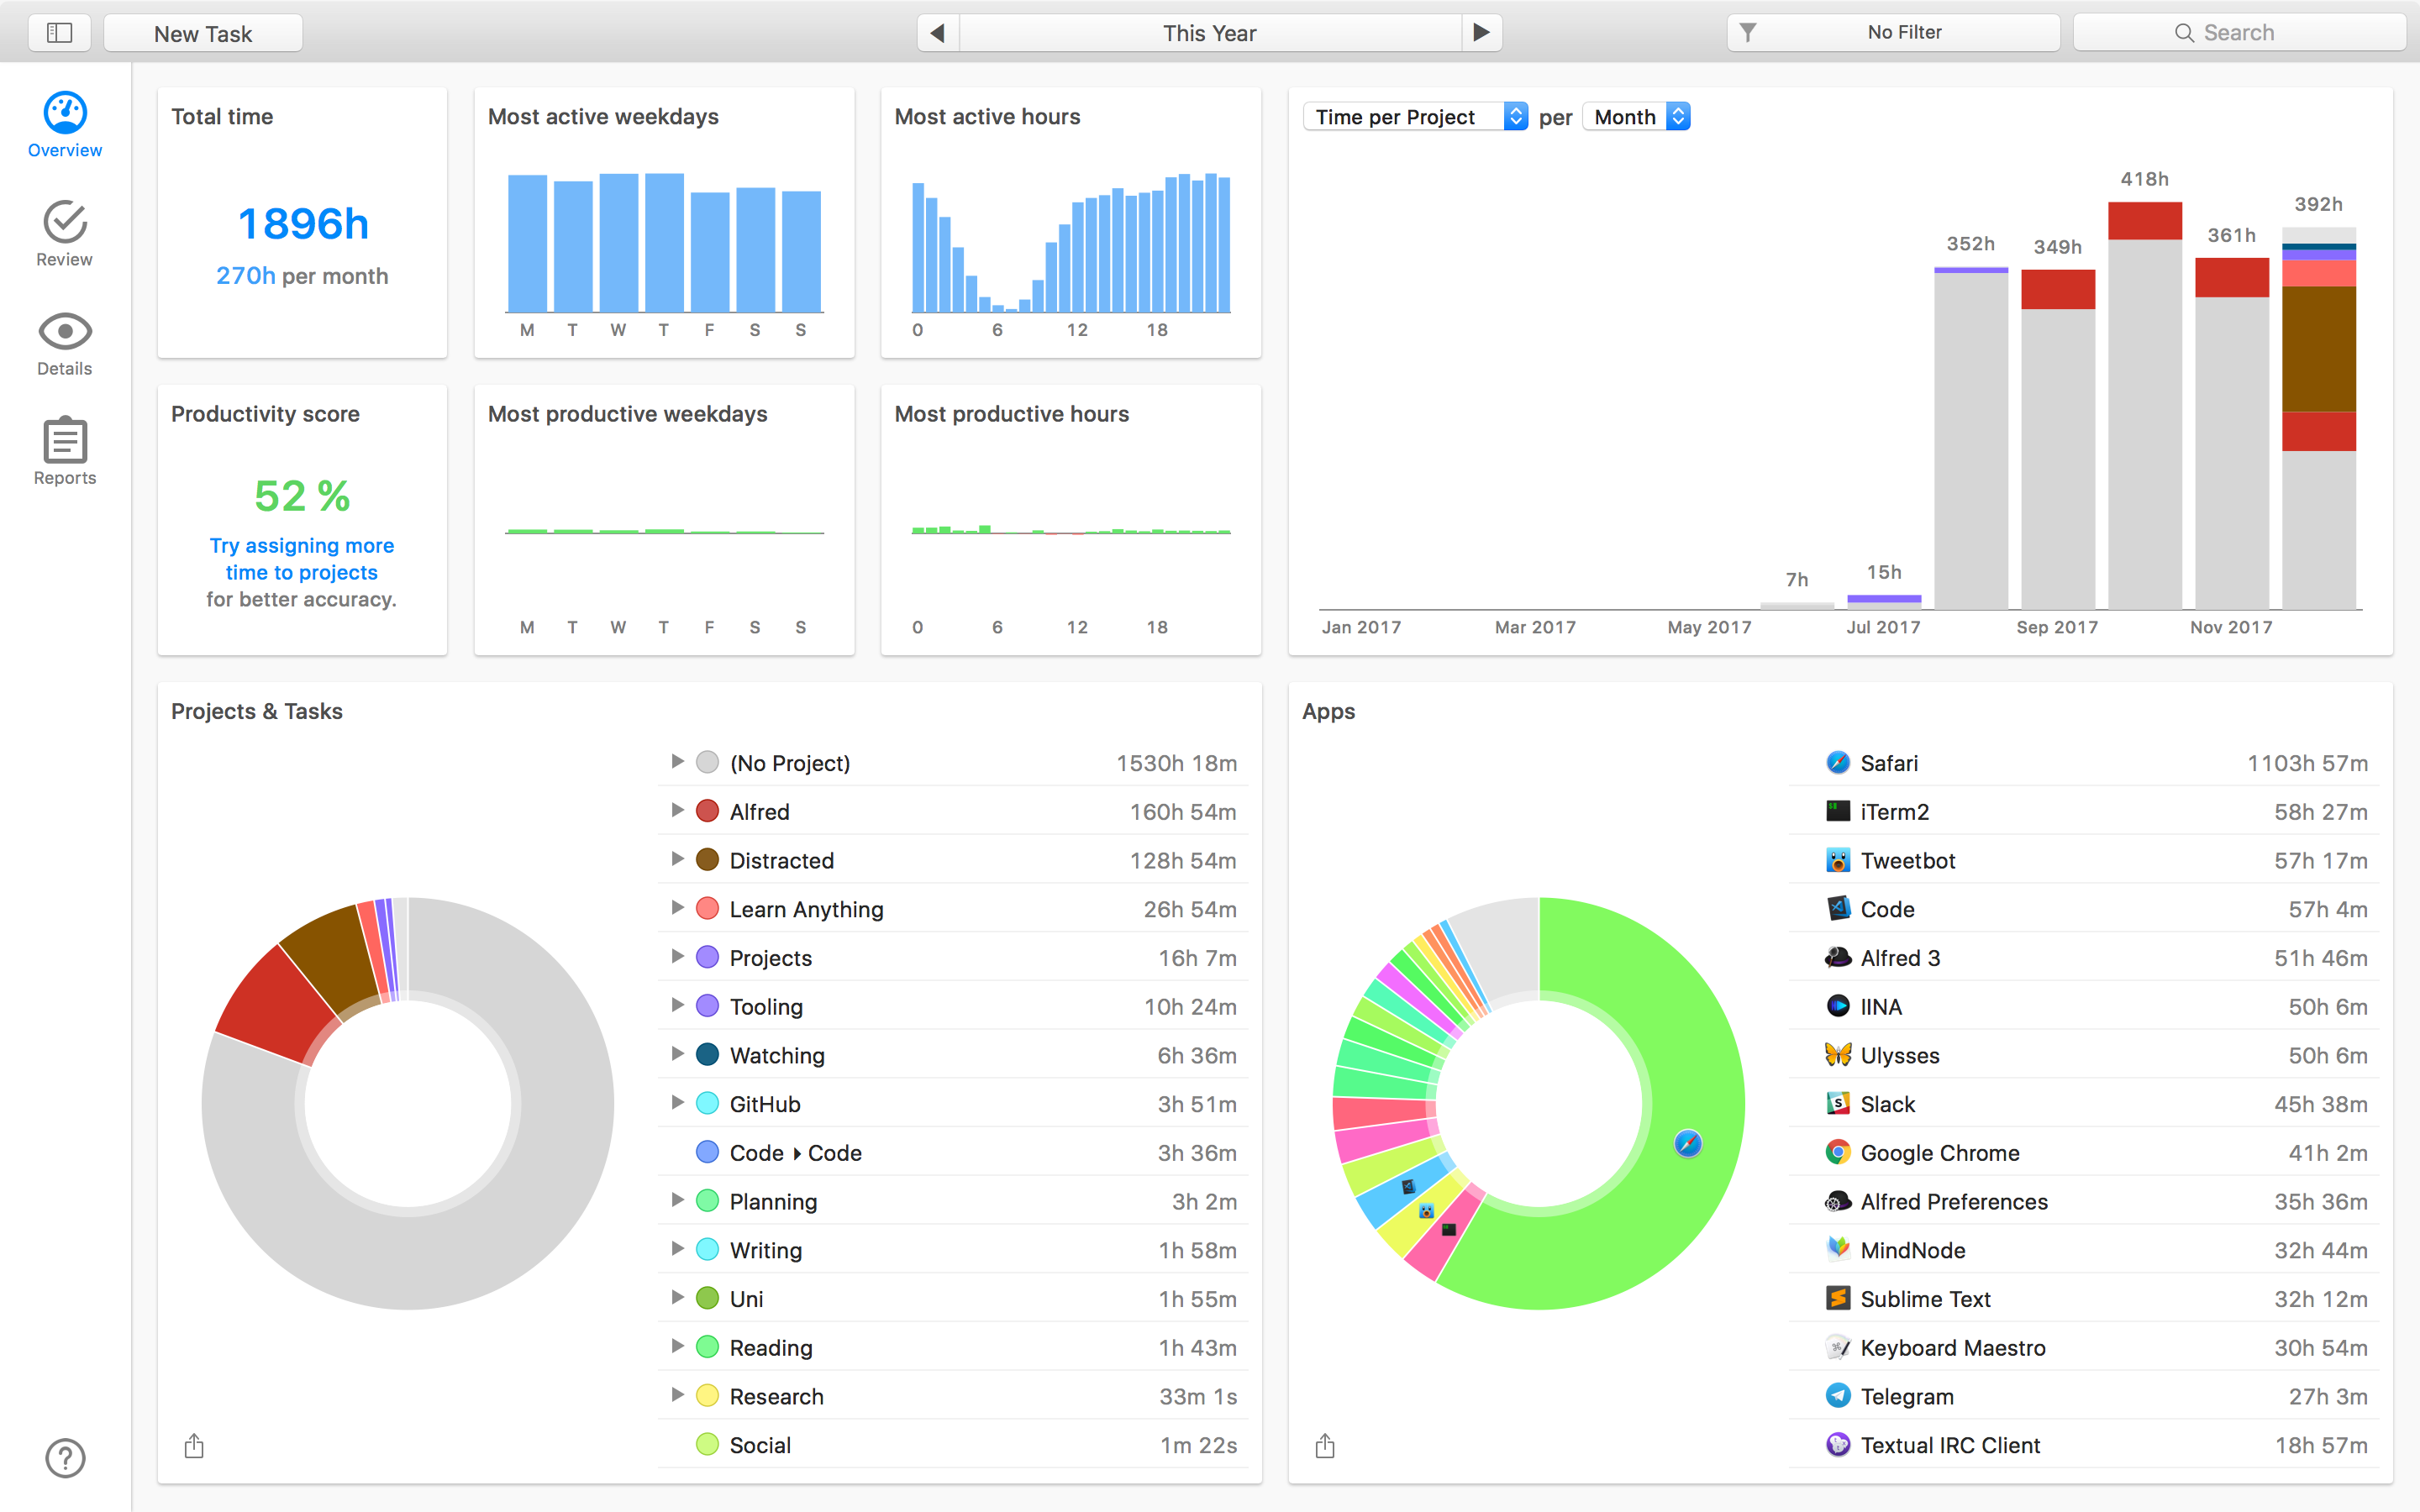2420x1512 pixels.
Task: Open the Review section
Action: [x=65, y=234]
